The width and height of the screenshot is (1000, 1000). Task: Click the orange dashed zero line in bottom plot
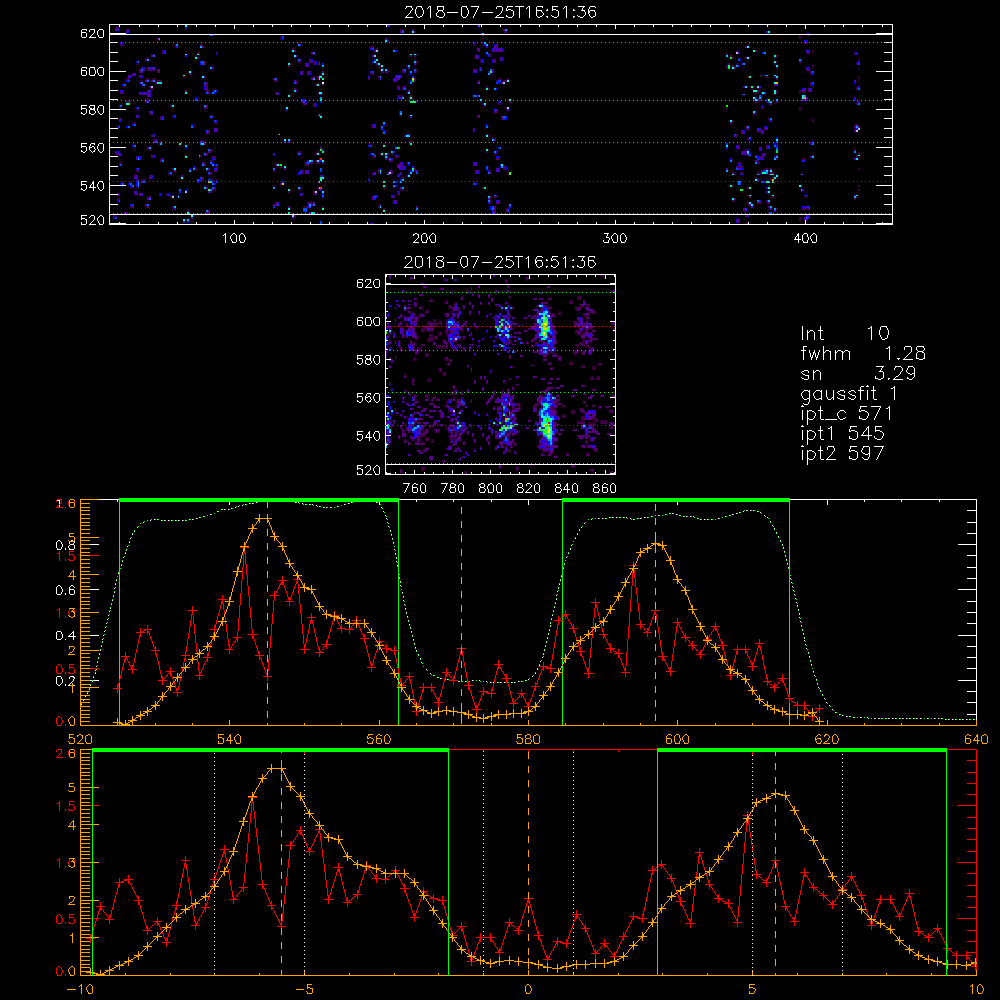click(528, 862)
